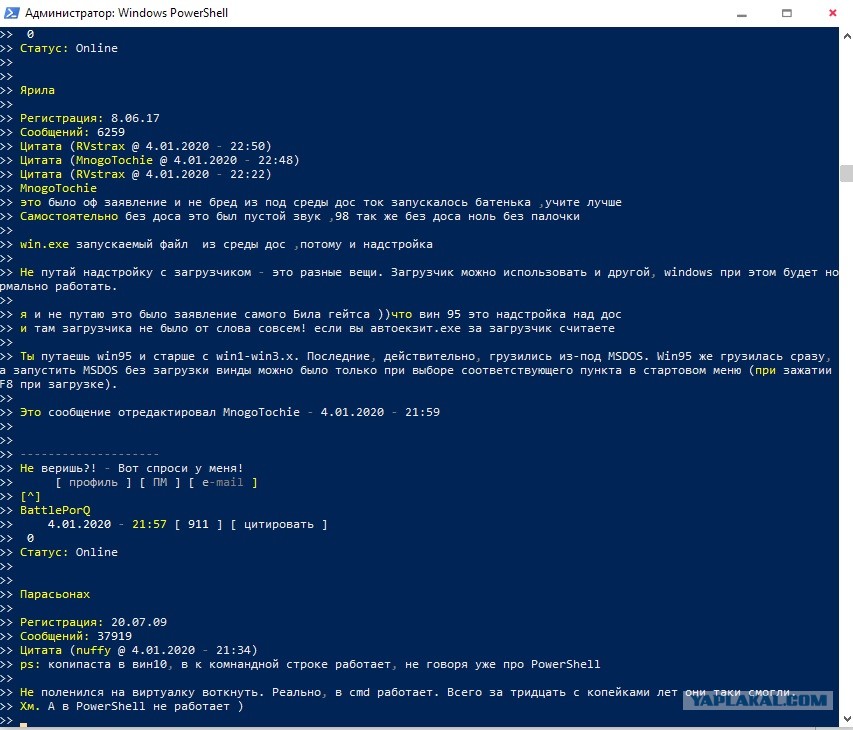The width and height of the screenshot is (853, 730).
Task: Click the line about 'Била гейтса'
Action: [x=320, y=314]
